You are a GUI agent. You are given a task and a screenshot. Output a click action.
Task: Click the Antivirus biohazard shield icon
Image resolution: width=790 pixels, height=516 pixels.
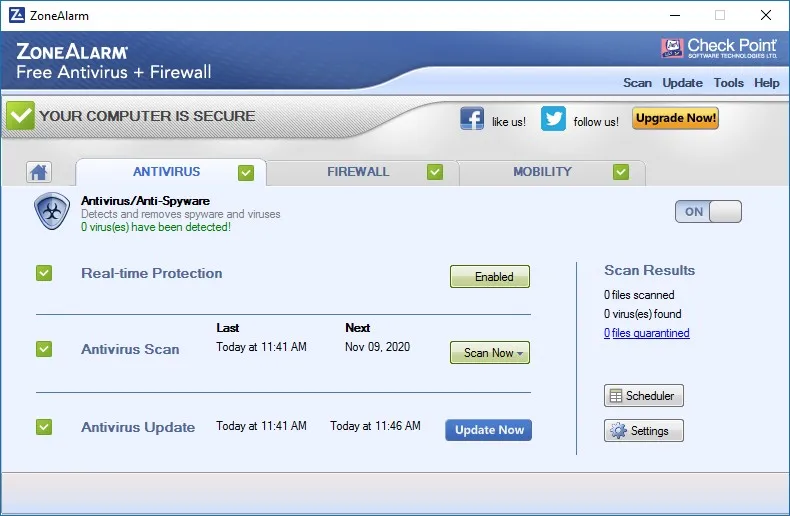click(52, 211)
